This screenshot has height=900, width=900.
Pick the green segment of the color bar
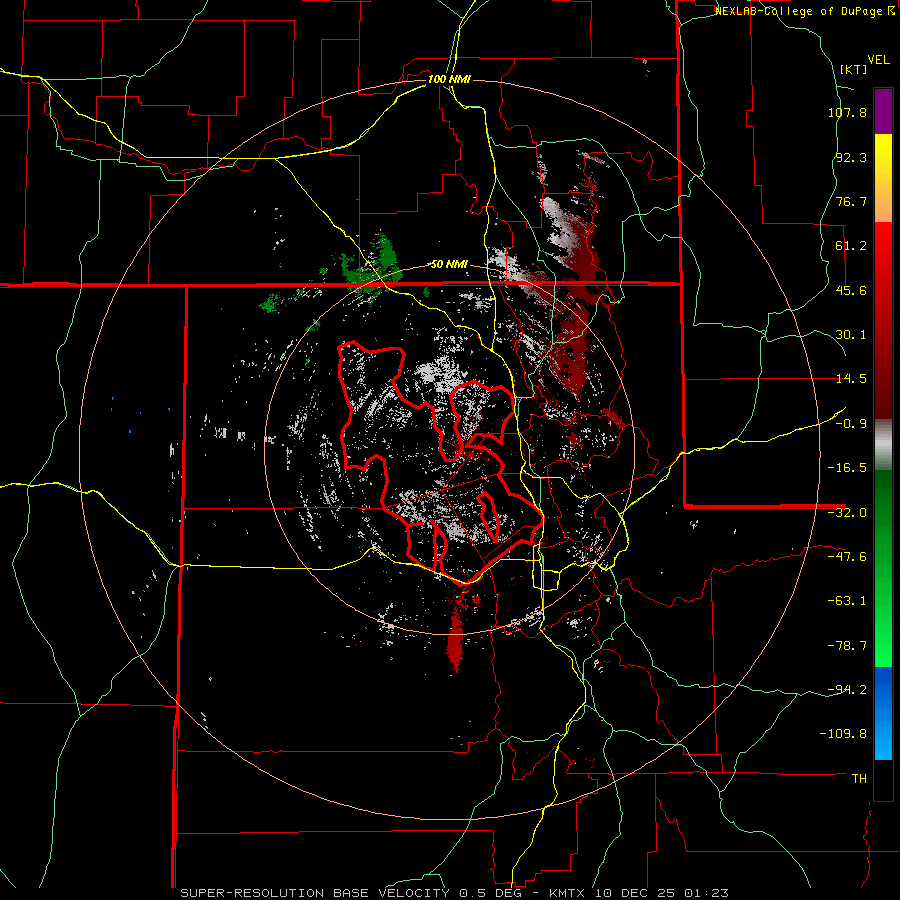pos(883,568)
